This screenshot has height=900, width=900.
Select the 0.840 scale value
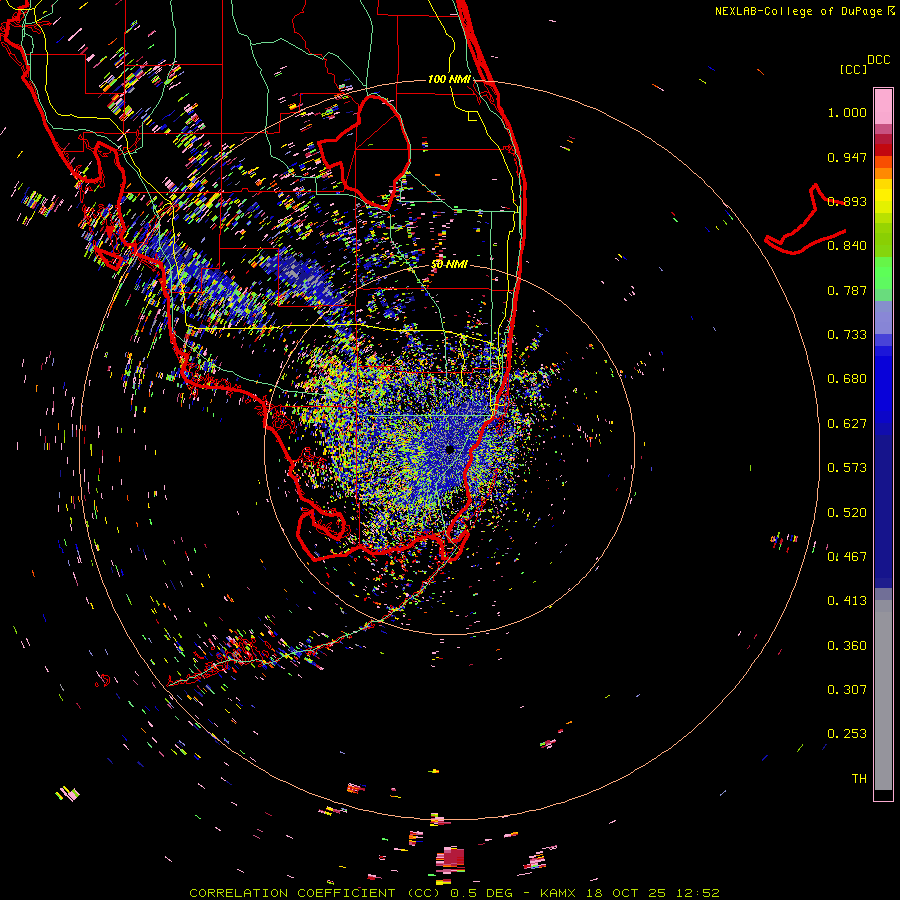pyautogui.click(x=847, y=246)
